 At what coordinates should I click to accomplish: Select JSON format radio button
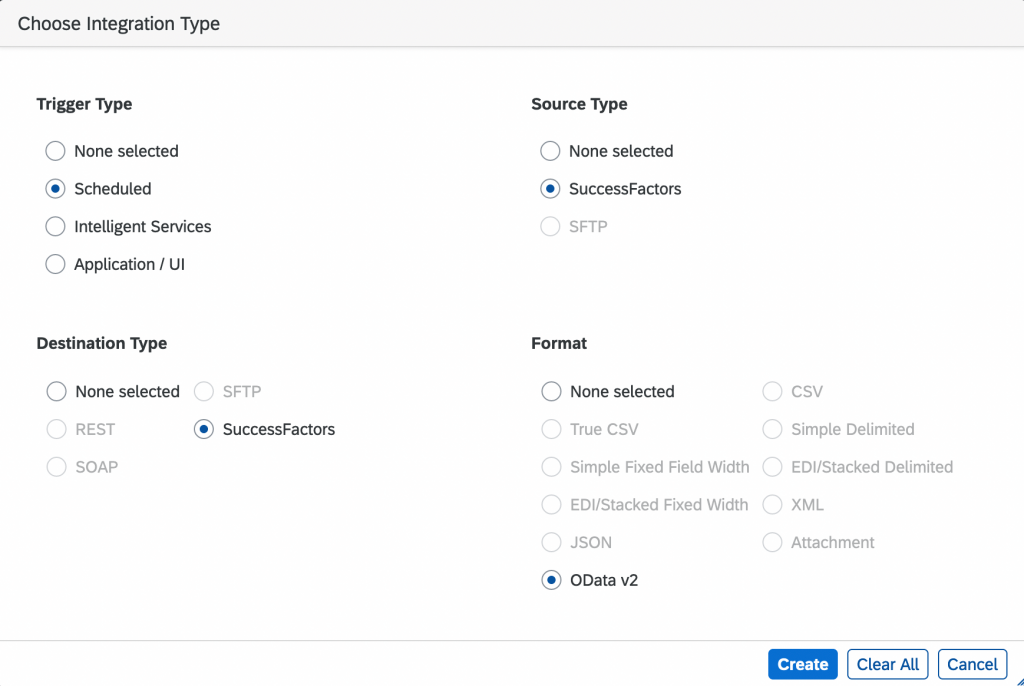[551, 542]
